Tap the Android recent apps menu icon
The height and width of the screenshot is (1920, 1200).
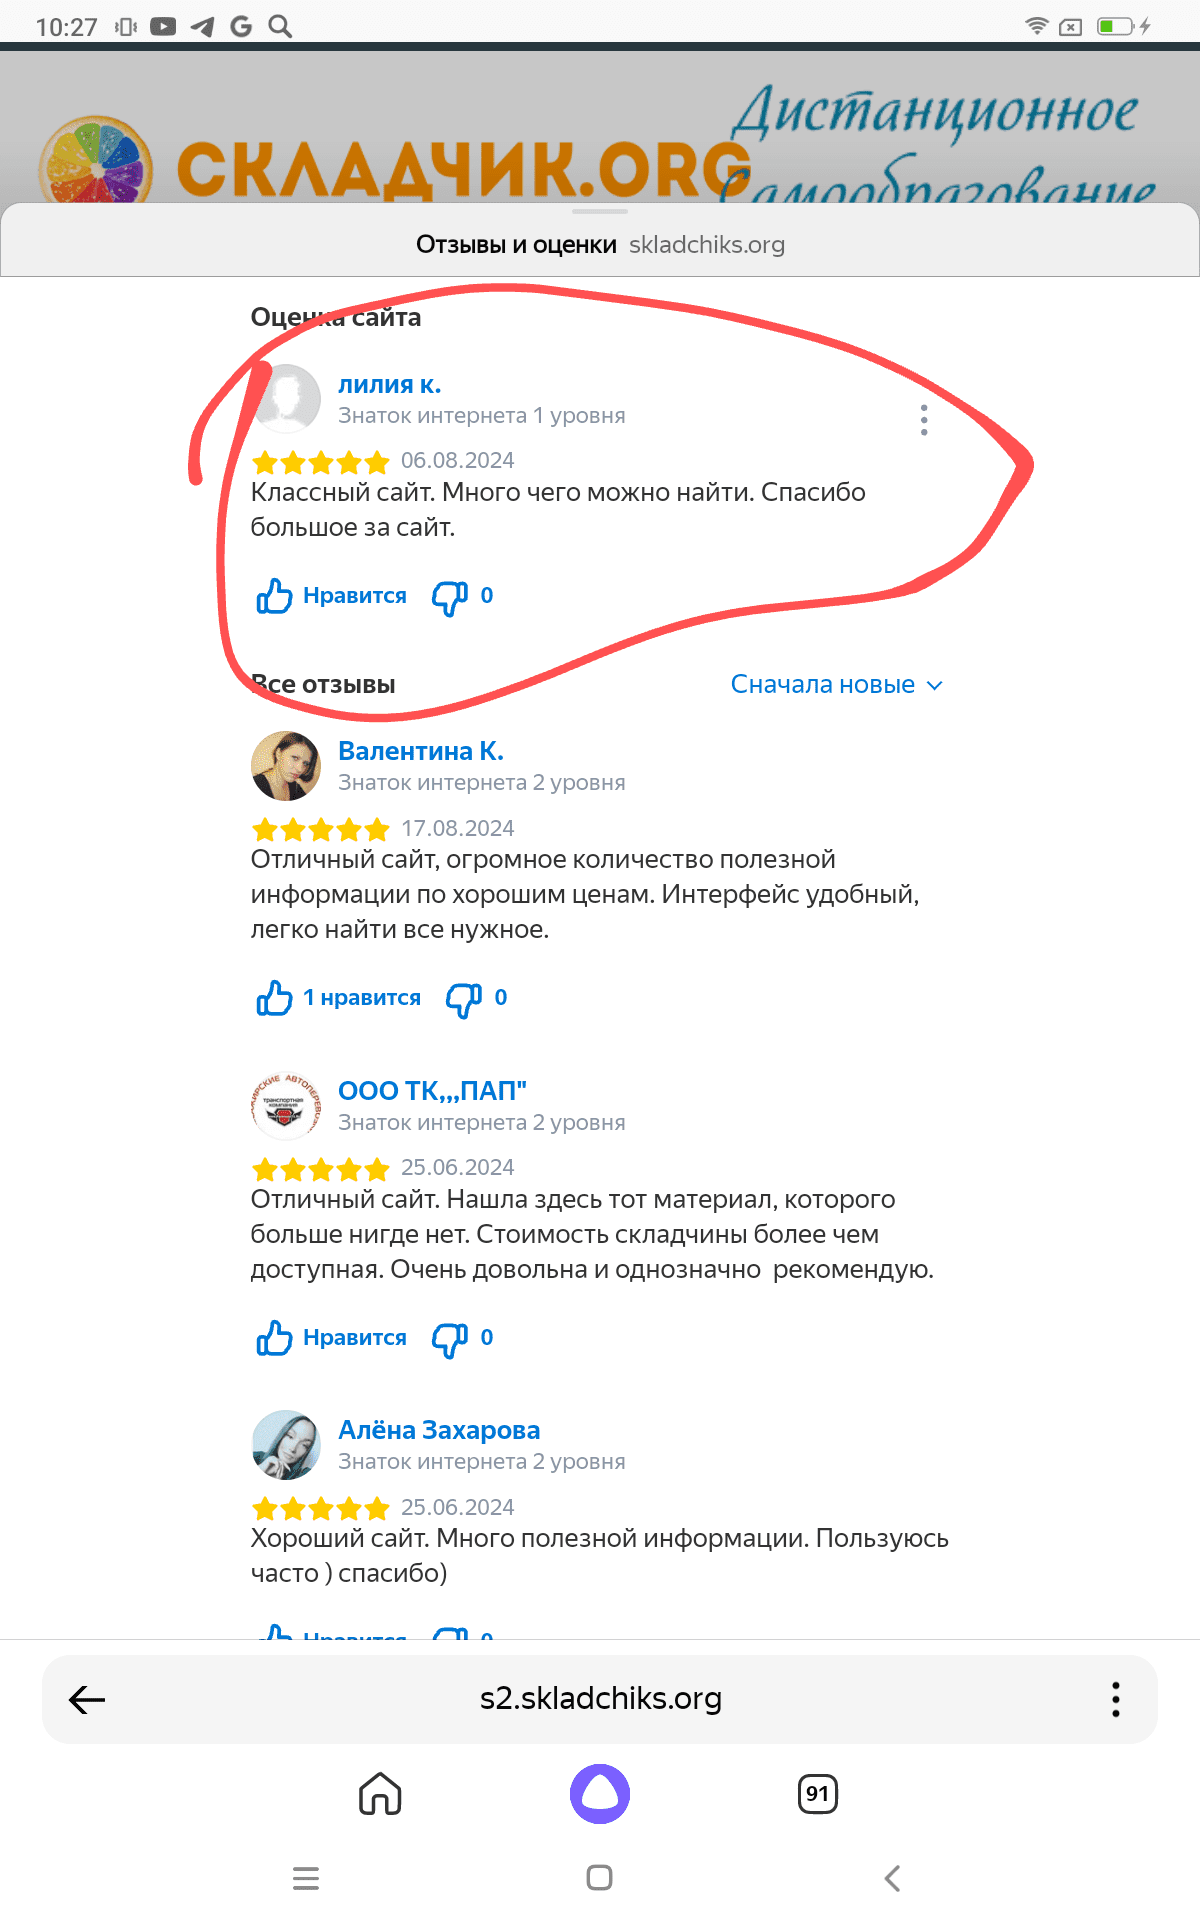[306, 1878]
